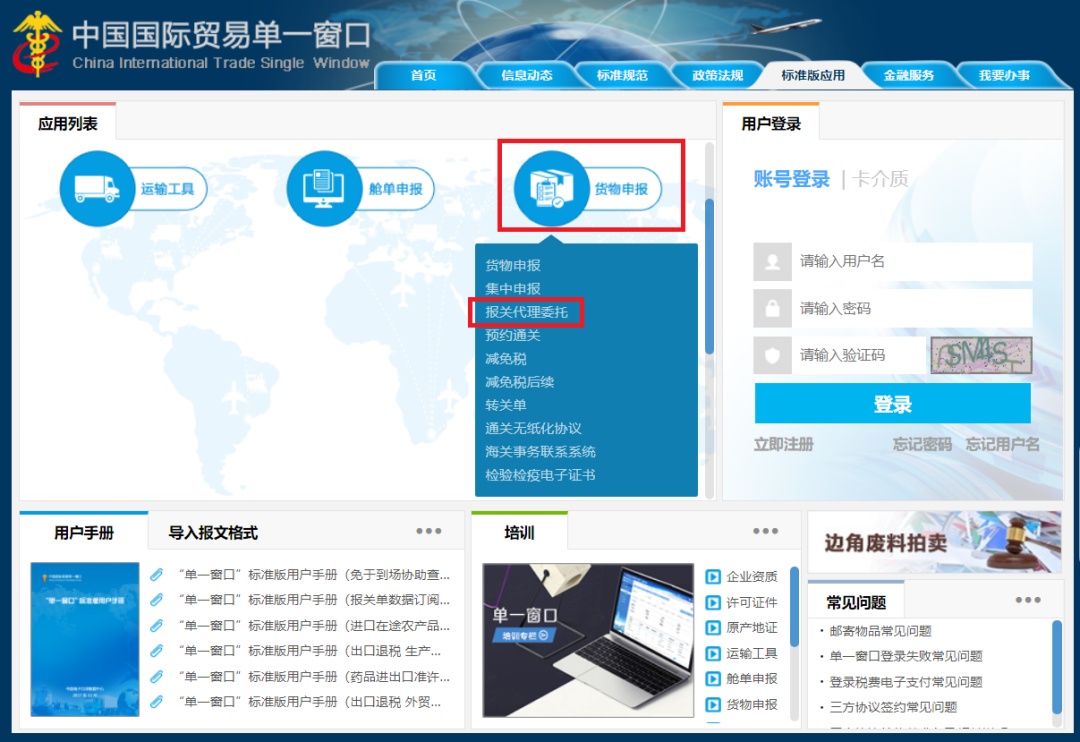
Task: Click the padlock icon in password field
Action: click(x=772, y=309)
